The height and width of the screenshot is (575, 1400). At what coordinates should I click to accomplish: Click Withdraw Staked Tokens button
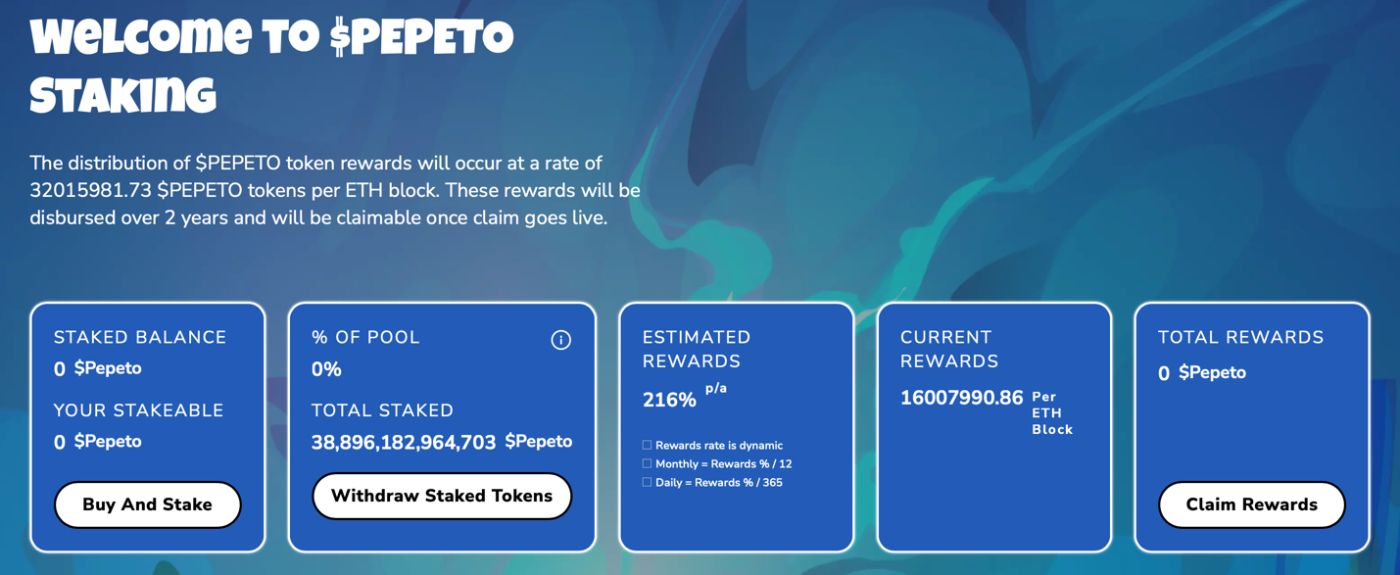[442, 496]
